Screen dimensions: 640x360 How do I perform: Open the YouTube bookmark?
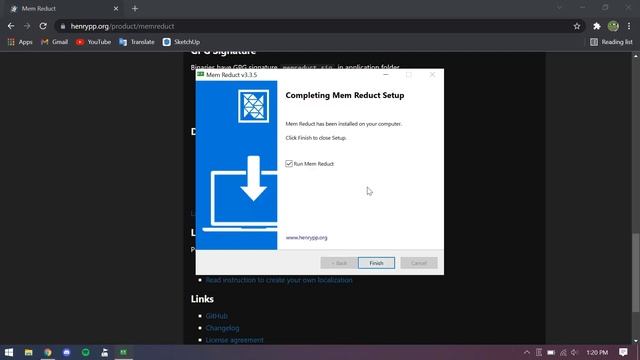tap(93, 42)
